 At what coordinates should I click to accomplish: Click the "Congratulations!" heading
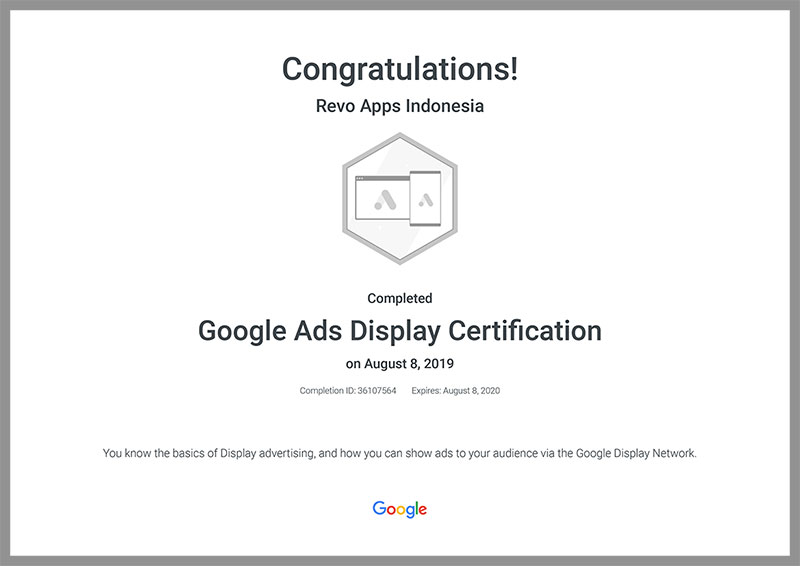pyautogui.click(x=400, y=69)
